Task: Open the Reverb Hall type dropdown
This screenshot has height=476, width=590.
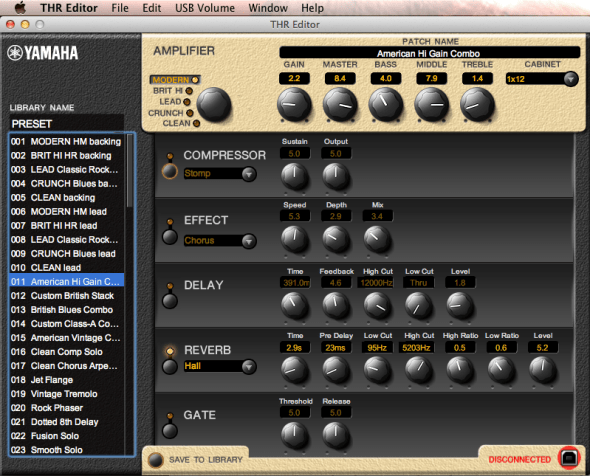Action: 220,366
